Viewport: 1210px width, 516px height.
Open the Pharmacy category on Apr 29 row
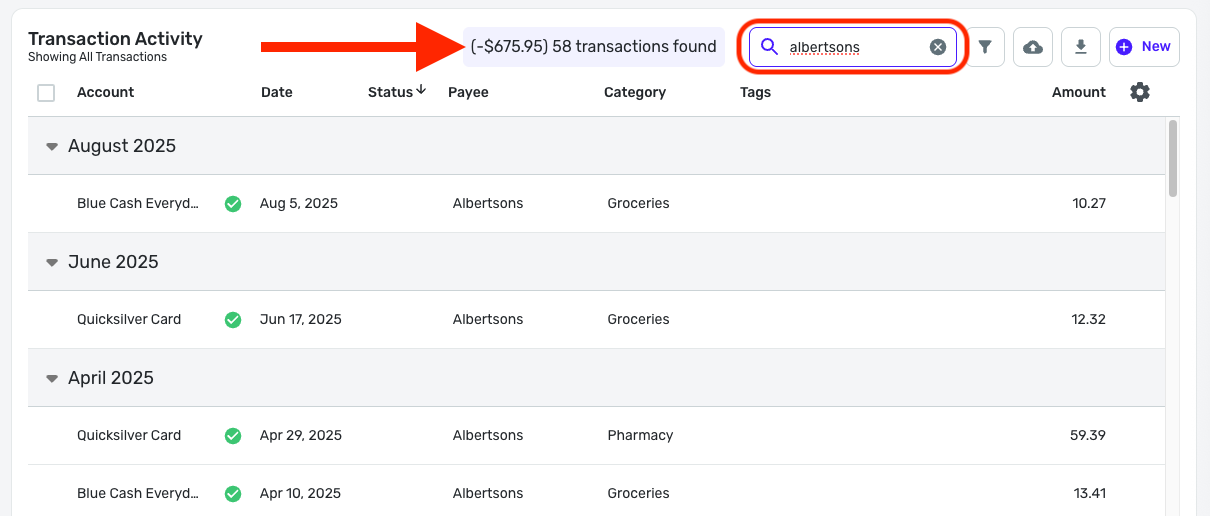640,436
